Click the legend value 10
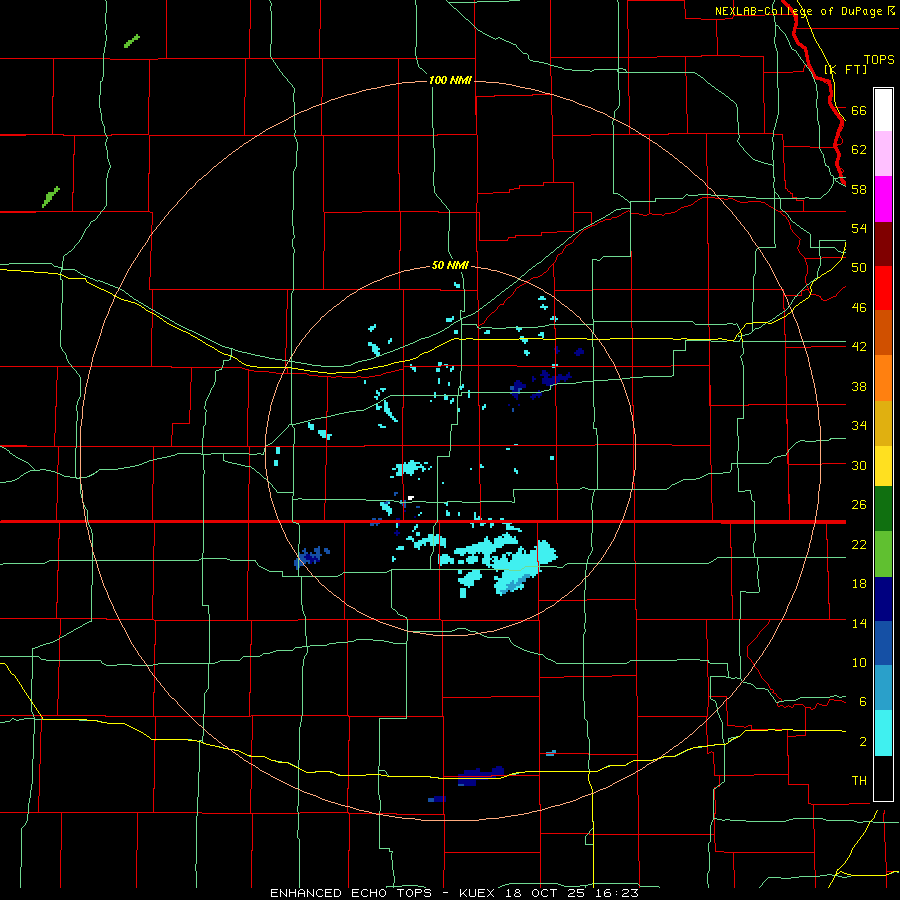Viewport: 900px width, 900px height. (859, 662)
